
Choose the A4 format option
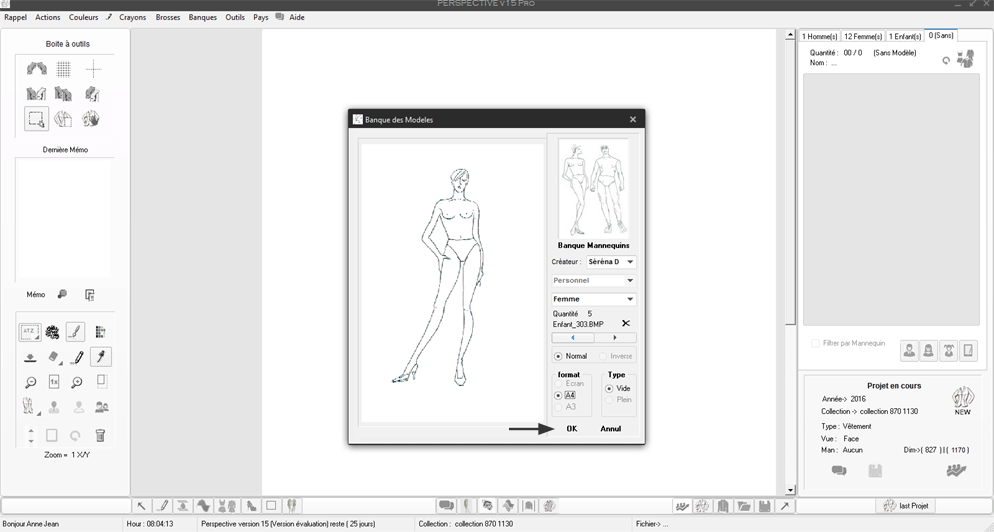pos(558,396)
